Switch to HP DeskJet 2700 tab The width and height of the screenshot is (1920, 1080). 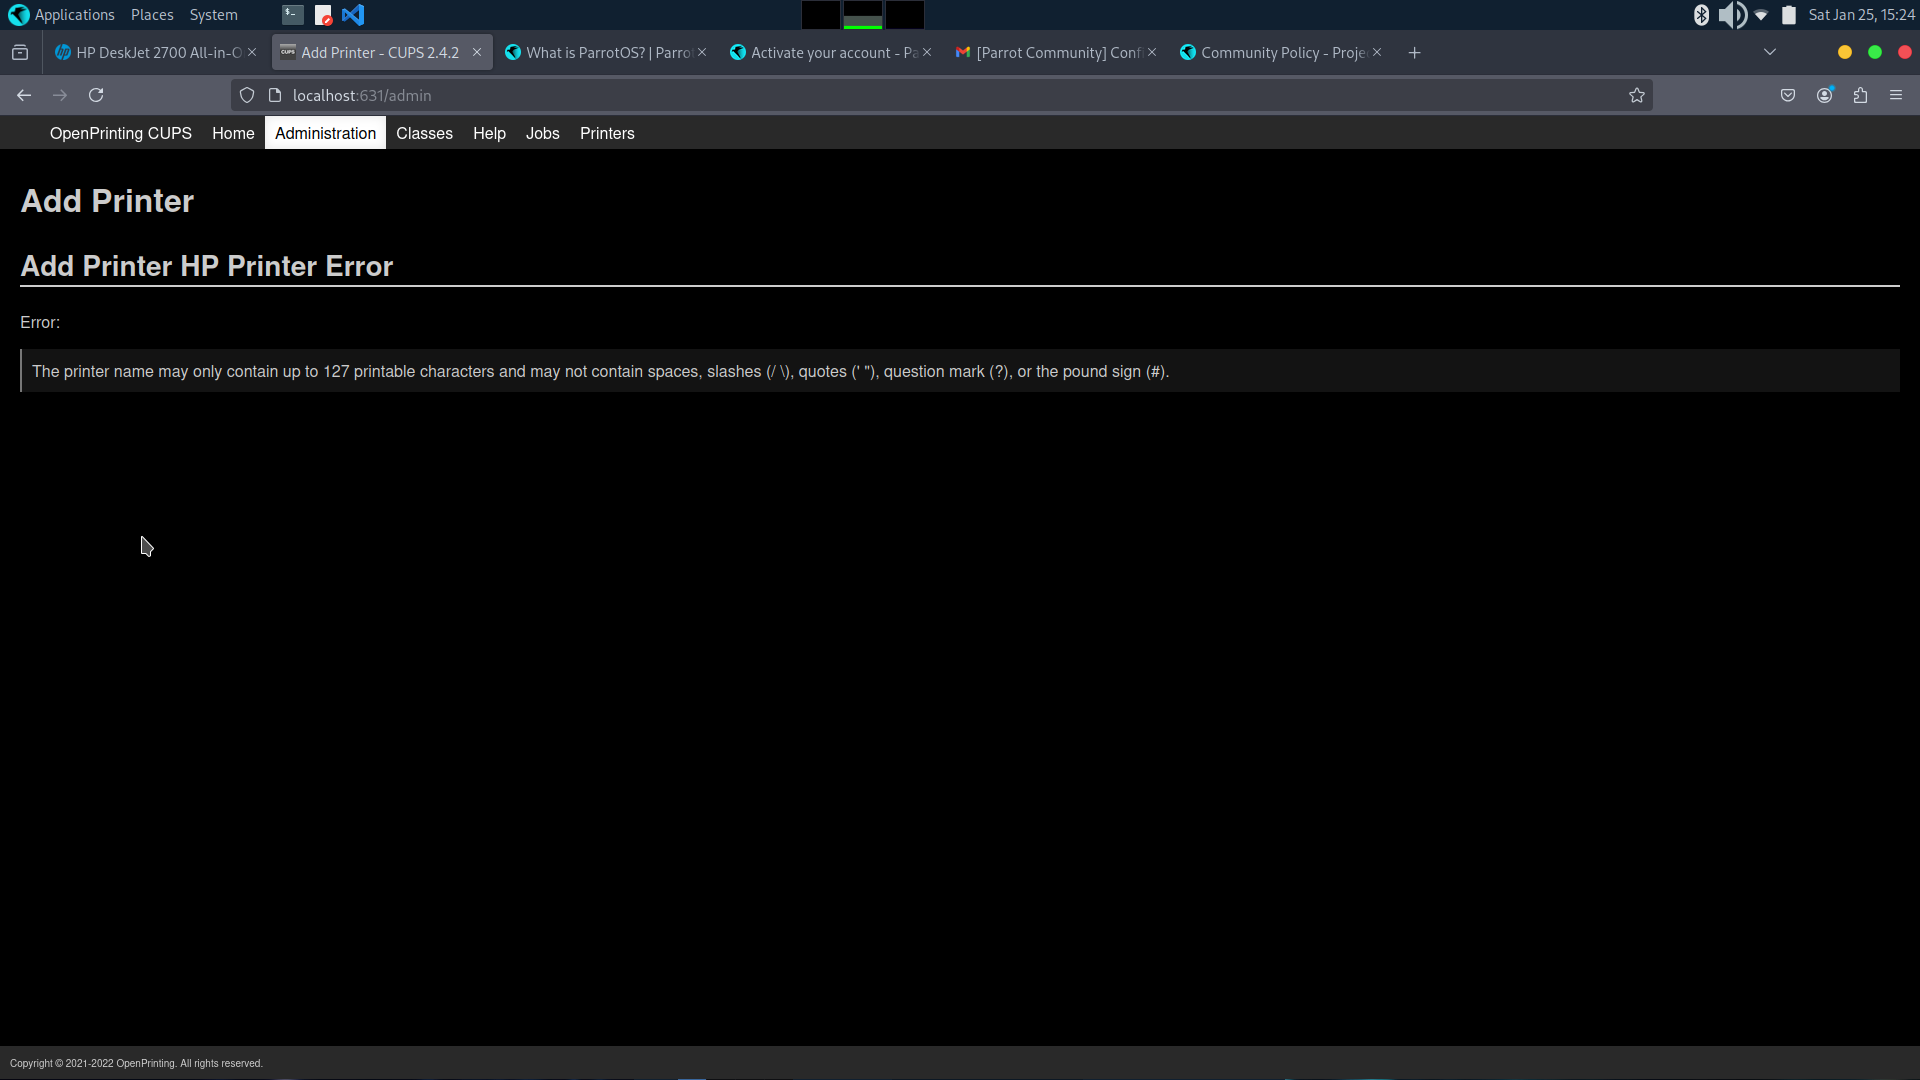pyautogui.click(x=149, y=53)
